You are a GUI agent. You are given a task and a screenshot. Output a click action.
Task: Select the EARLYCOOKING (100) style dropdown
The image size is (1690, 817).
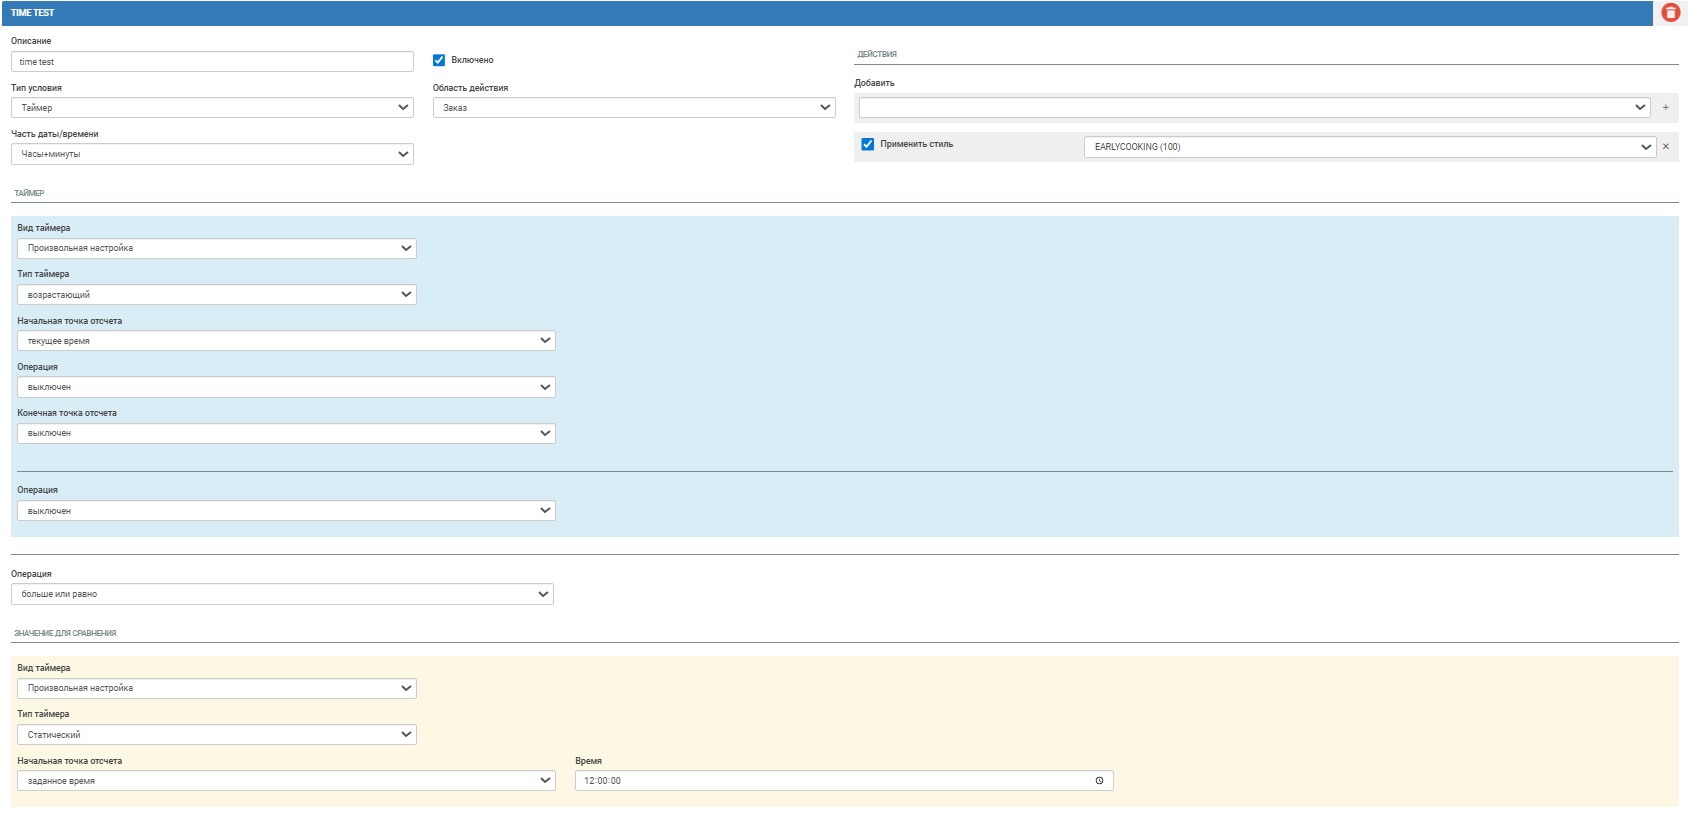click(1369, 147)
